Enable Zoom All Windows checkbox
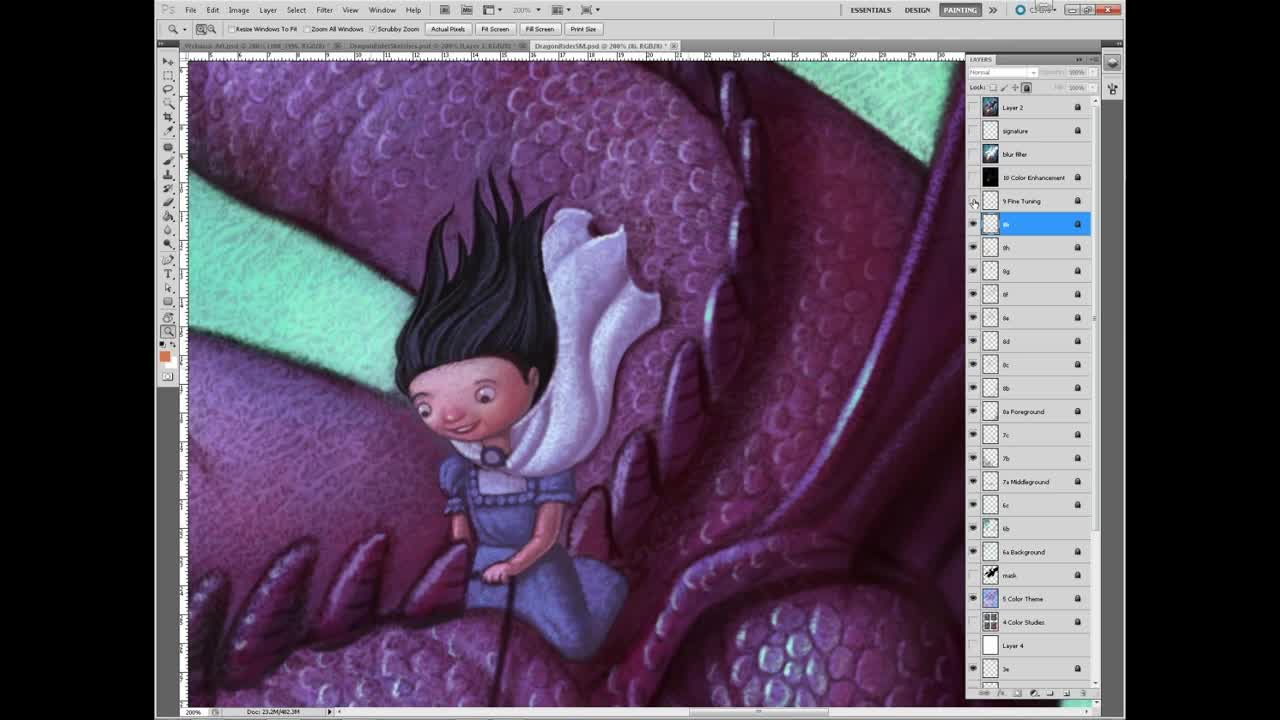Viewport: 1280px width, 720px height. point(307,29)
